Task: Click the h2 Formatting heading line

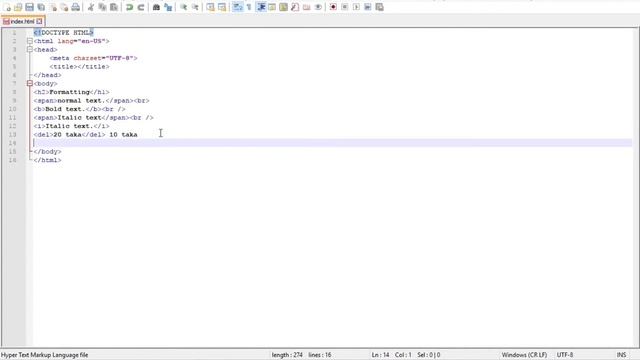Action: pyautogui.click(x=71, y=92)
